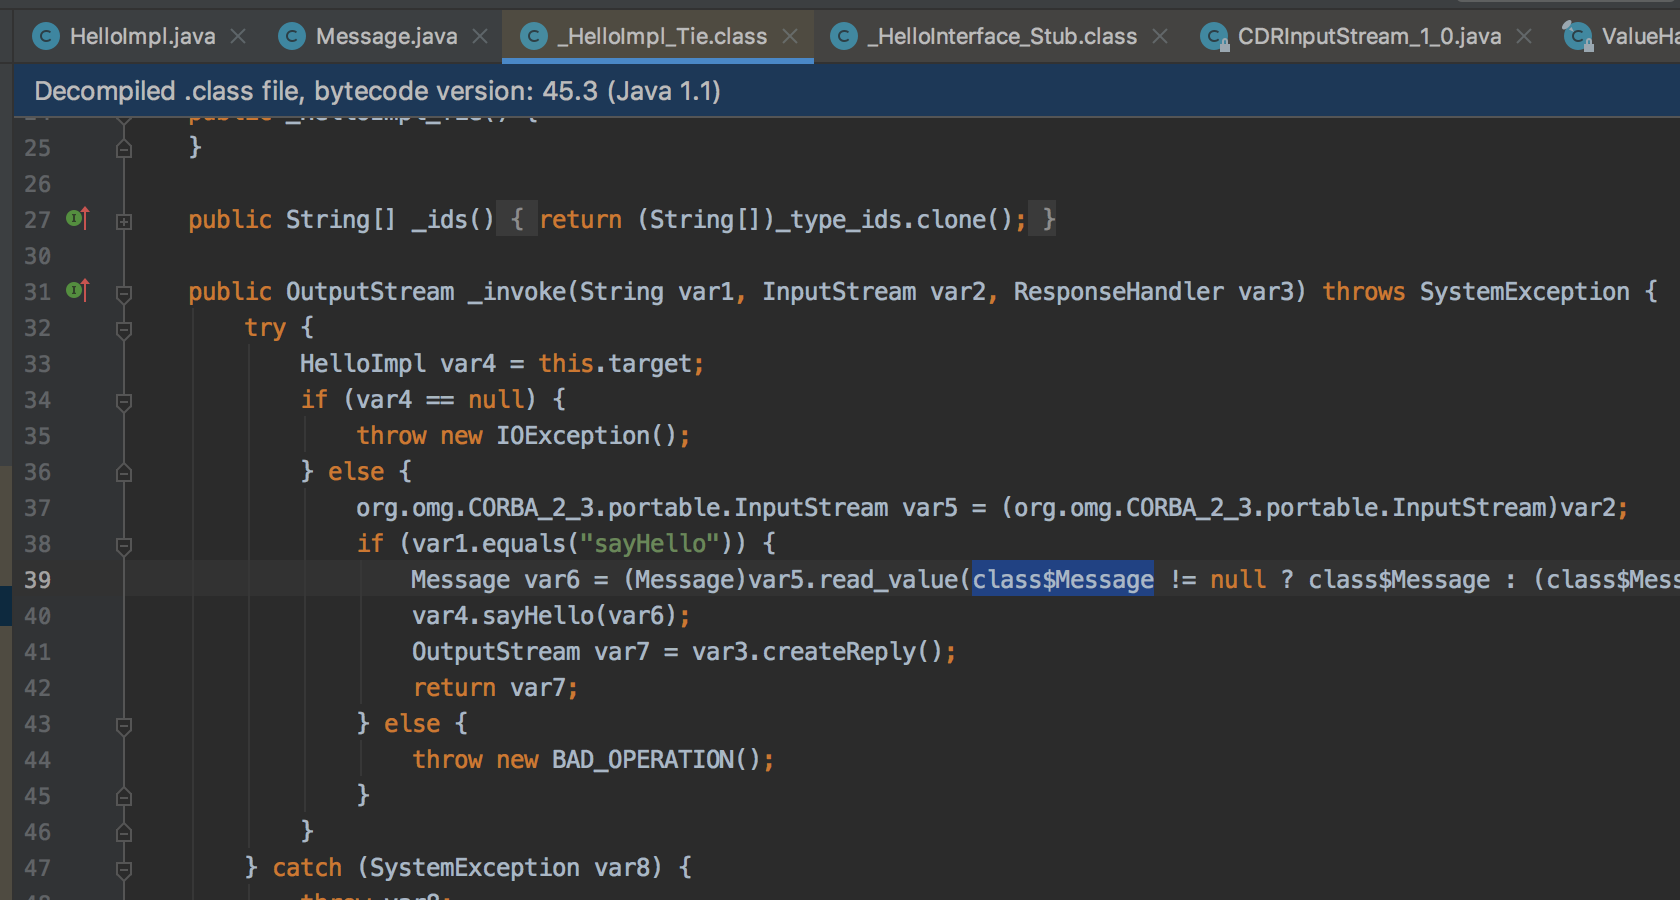Close the _HelloImpl_Tie.class tab
This screenshot has height=900, width=1680.
pos(790,36)
